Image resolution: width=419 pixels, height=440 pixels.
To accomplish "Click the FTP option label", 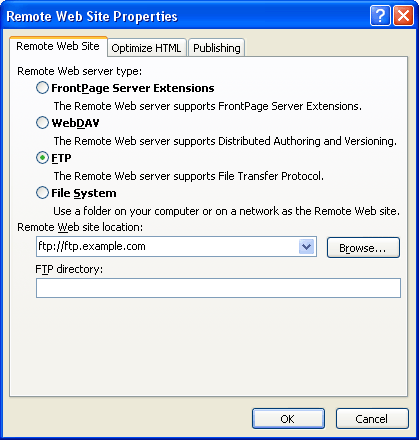I will click(x=61, y=158).
